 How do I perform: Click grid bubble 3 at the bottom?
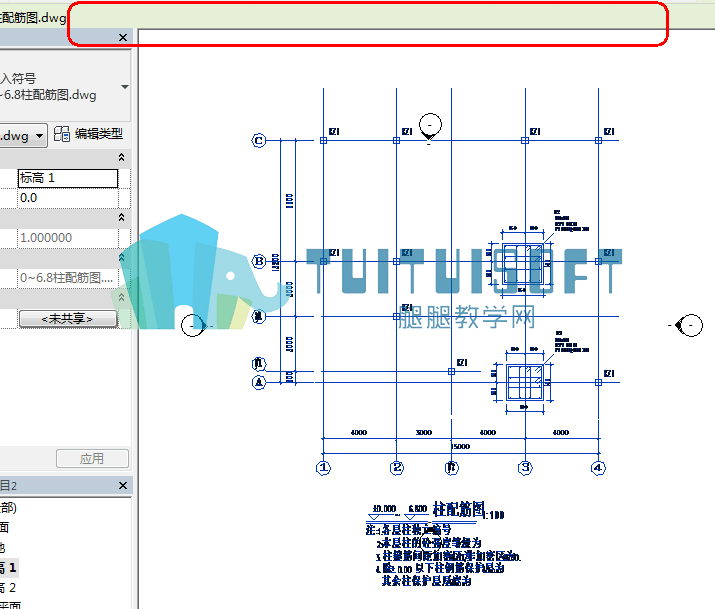[525, 468]
